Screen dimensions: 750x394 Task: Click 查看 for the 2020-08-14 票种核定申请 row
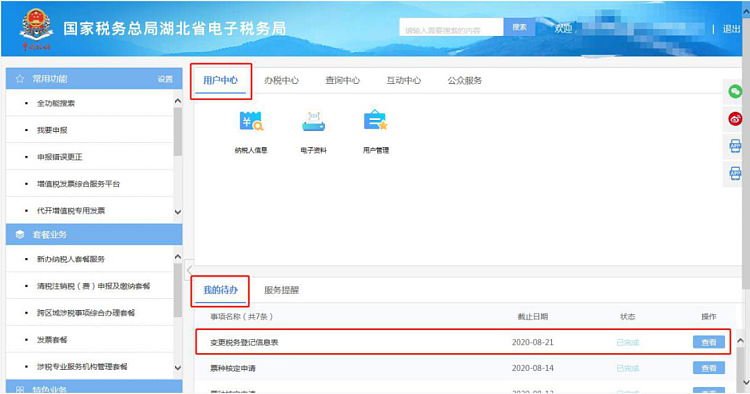tap(709, 368)
